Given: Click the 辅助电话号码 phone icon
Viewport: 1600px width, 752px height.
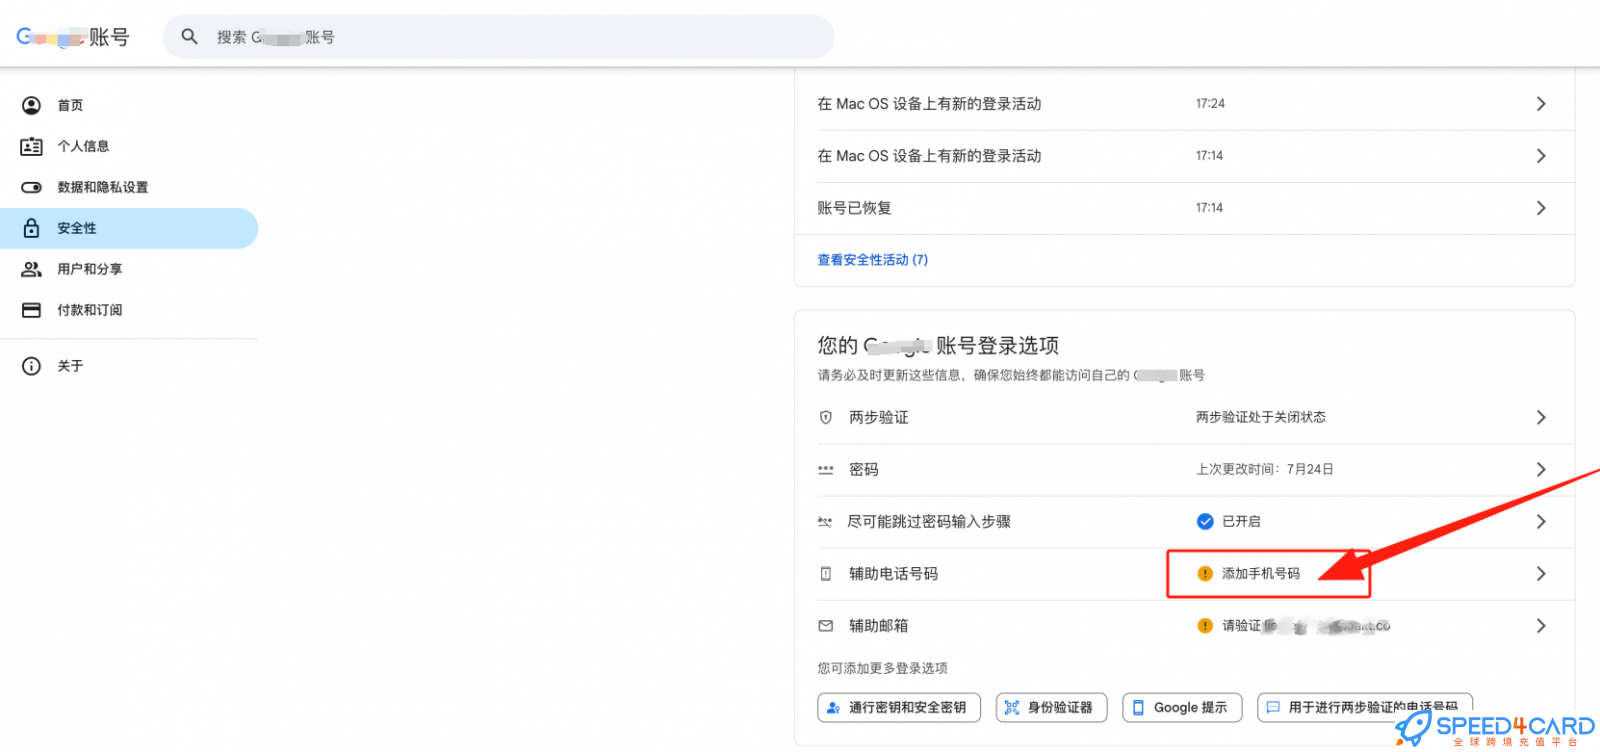Looking at the screenshot, I should 826,574.
